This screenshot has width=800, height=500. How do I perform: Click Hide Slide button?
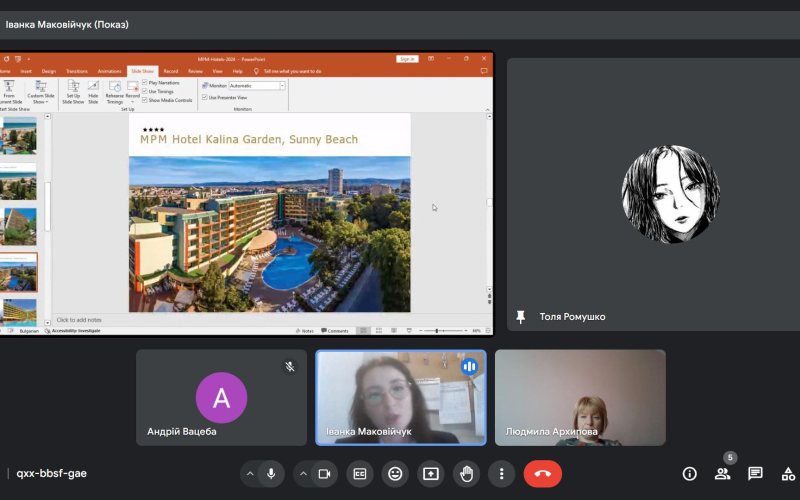[93, 92]
